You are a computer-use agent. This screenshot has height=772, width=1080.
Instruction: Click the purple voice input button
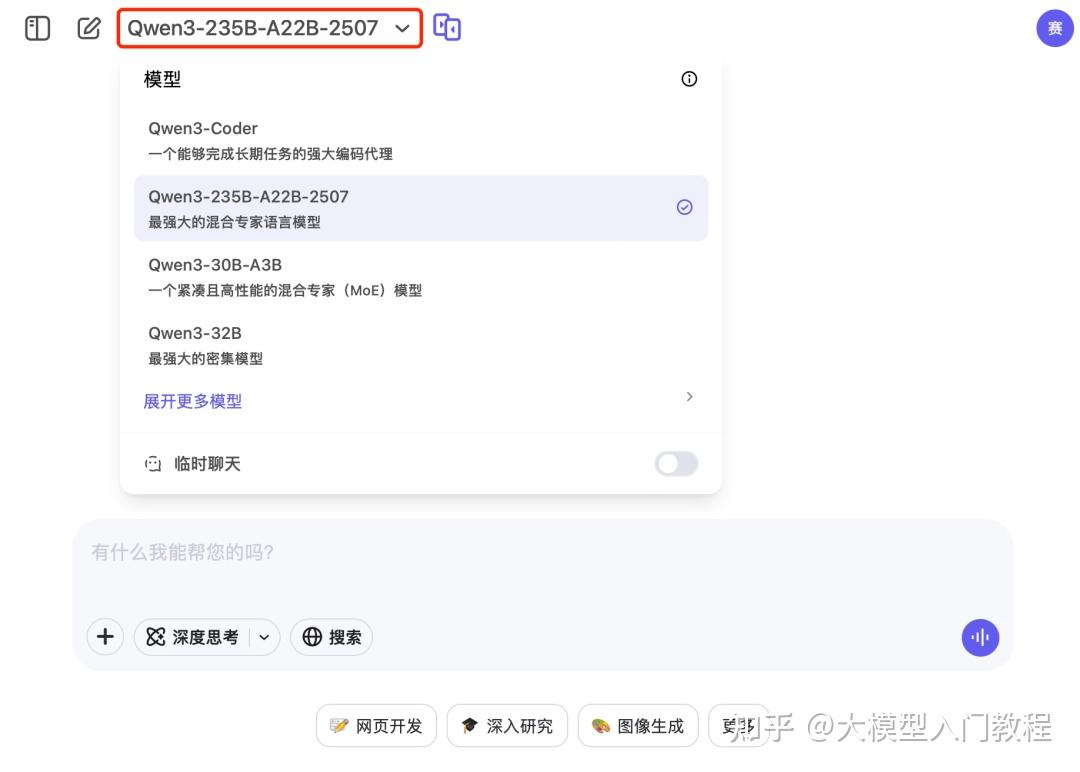(x=980, y=638)
